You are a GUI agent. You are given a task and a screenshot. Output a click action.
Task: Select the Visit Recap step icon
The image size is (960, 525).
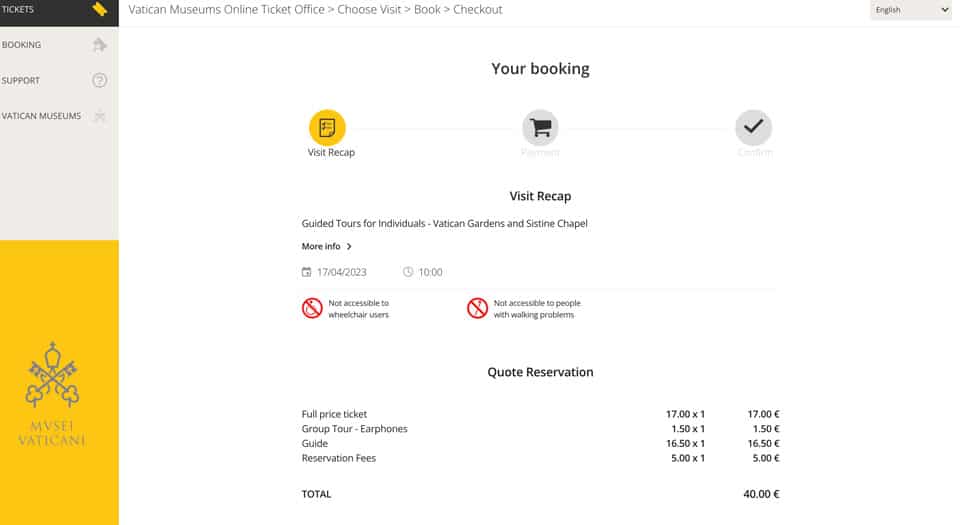pos(327,127)
